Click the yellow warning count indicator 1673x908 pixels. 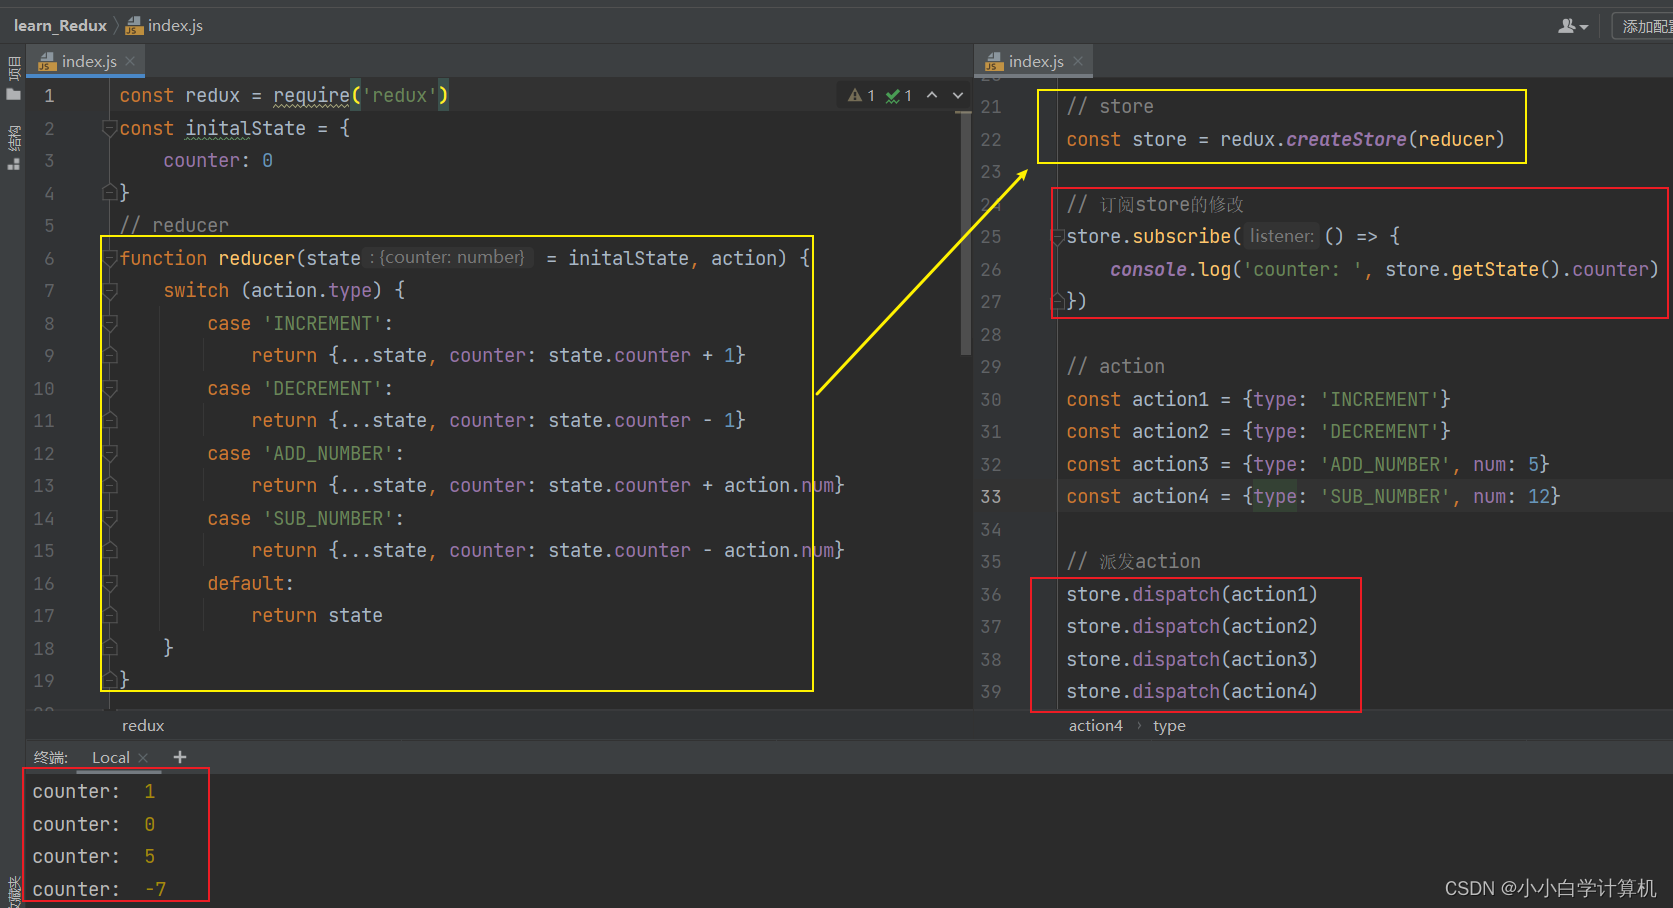point(862,95)
